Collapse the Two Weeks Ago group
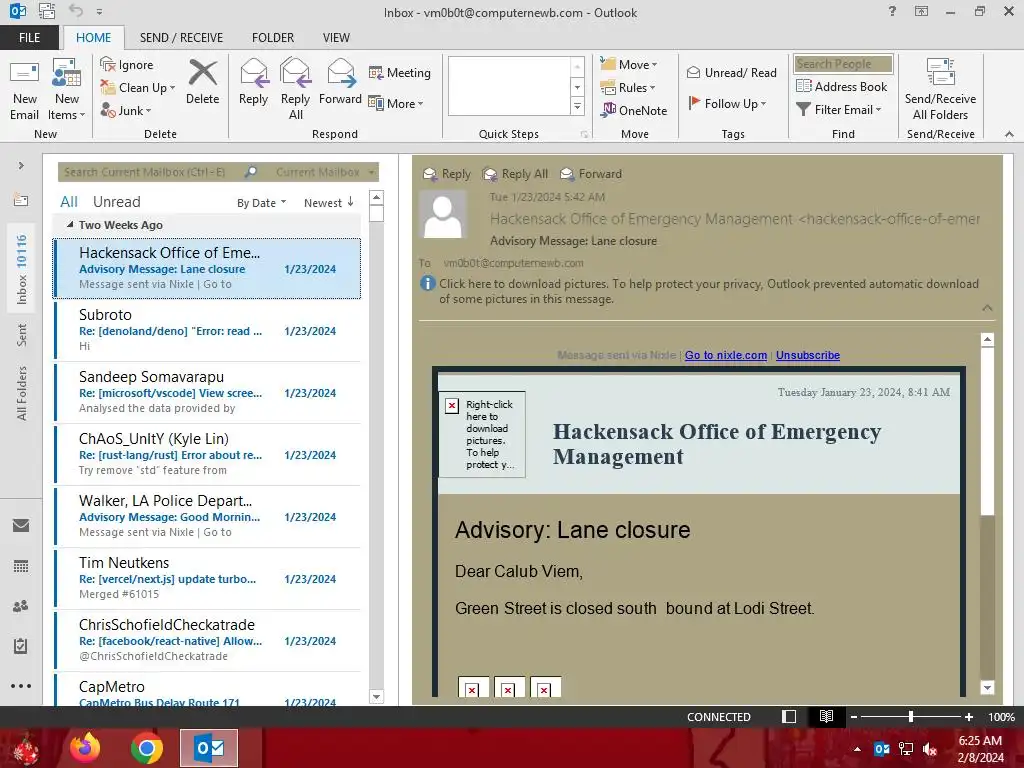 70,225
